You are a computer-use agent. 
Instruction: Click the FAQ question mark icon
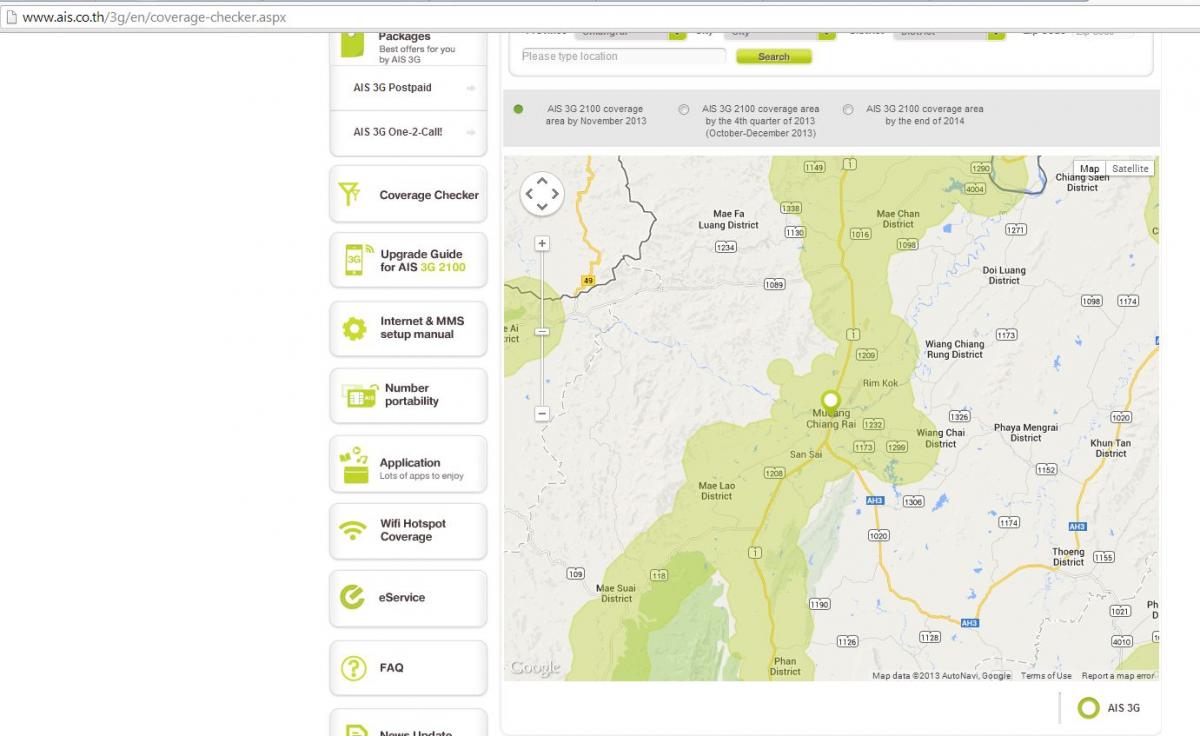(x=353, y=668)
